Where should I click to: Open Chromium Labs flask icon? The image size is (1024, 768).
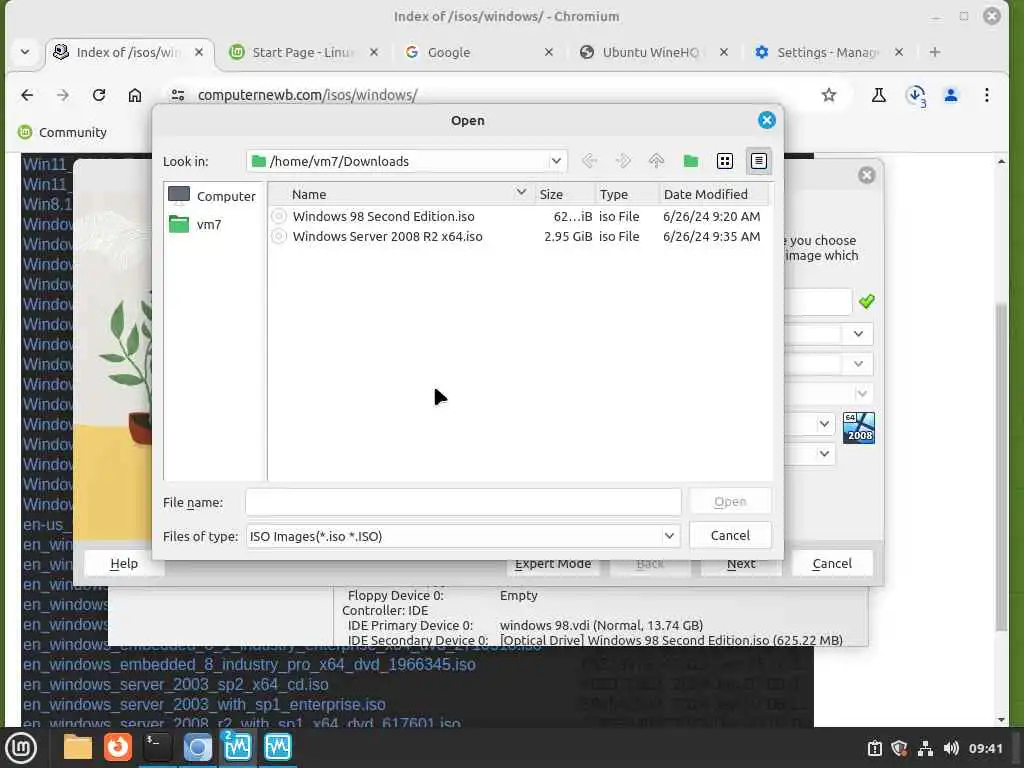[x=878, y=95]
